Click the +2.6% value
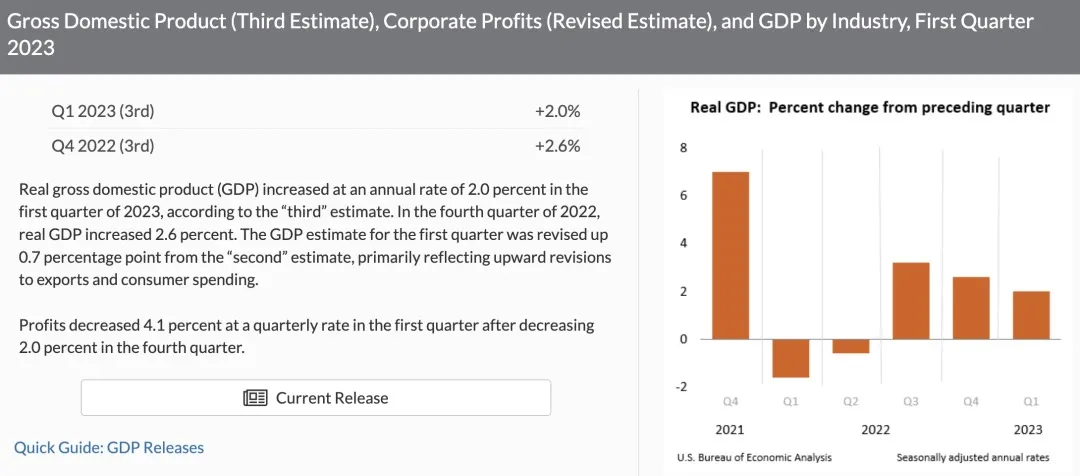Screen dimensions: 1080x476 (557, 146)
